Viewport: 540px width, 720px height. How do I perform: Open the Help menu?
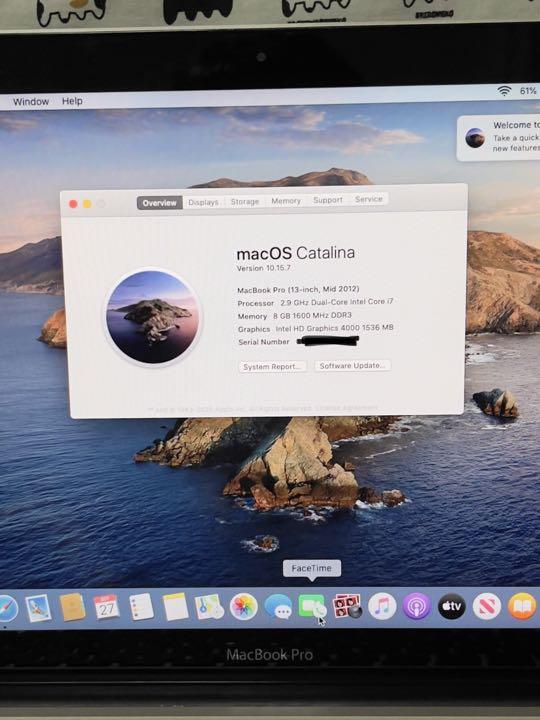click(72, 101)
